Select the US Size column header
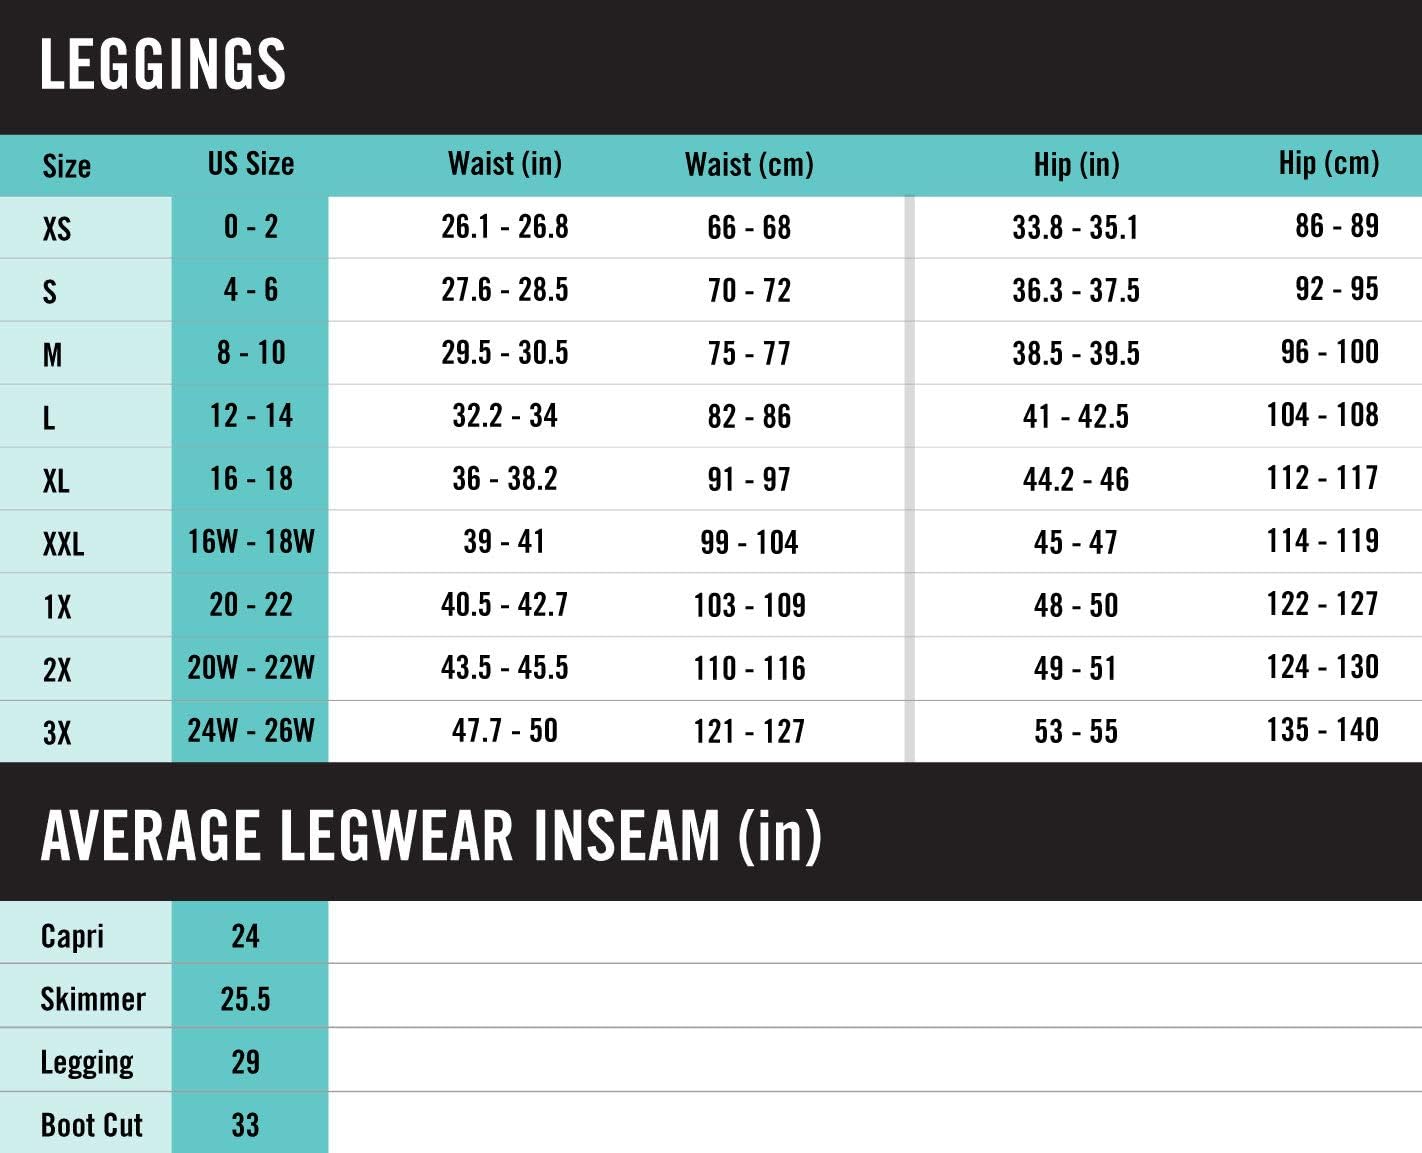Screen dimensions: 1422x1153 (250, 164)
